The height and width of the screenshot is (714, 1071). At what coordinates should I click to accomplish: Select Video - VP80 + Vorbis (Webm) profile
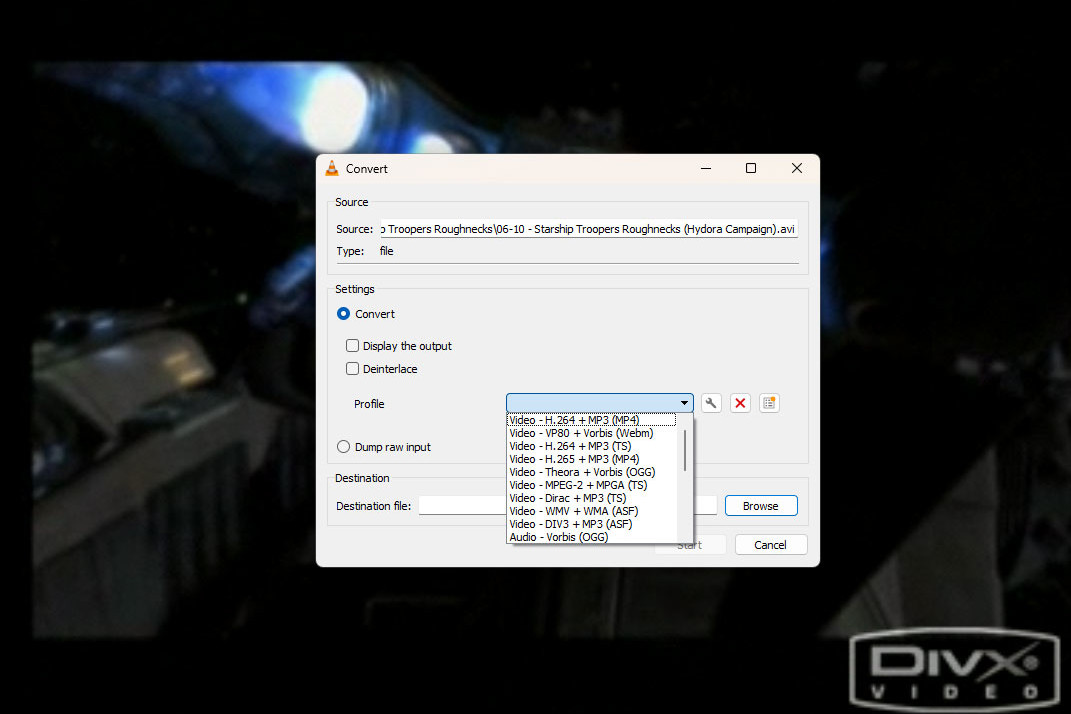pyautogui.click(x=580, y=432)
